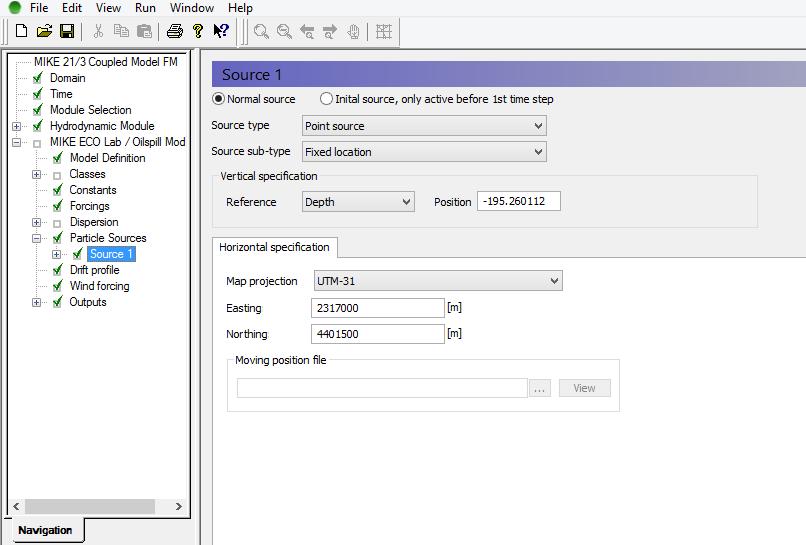Click the green check icon beside Forcings
The image size is (806, 545).
58,206
